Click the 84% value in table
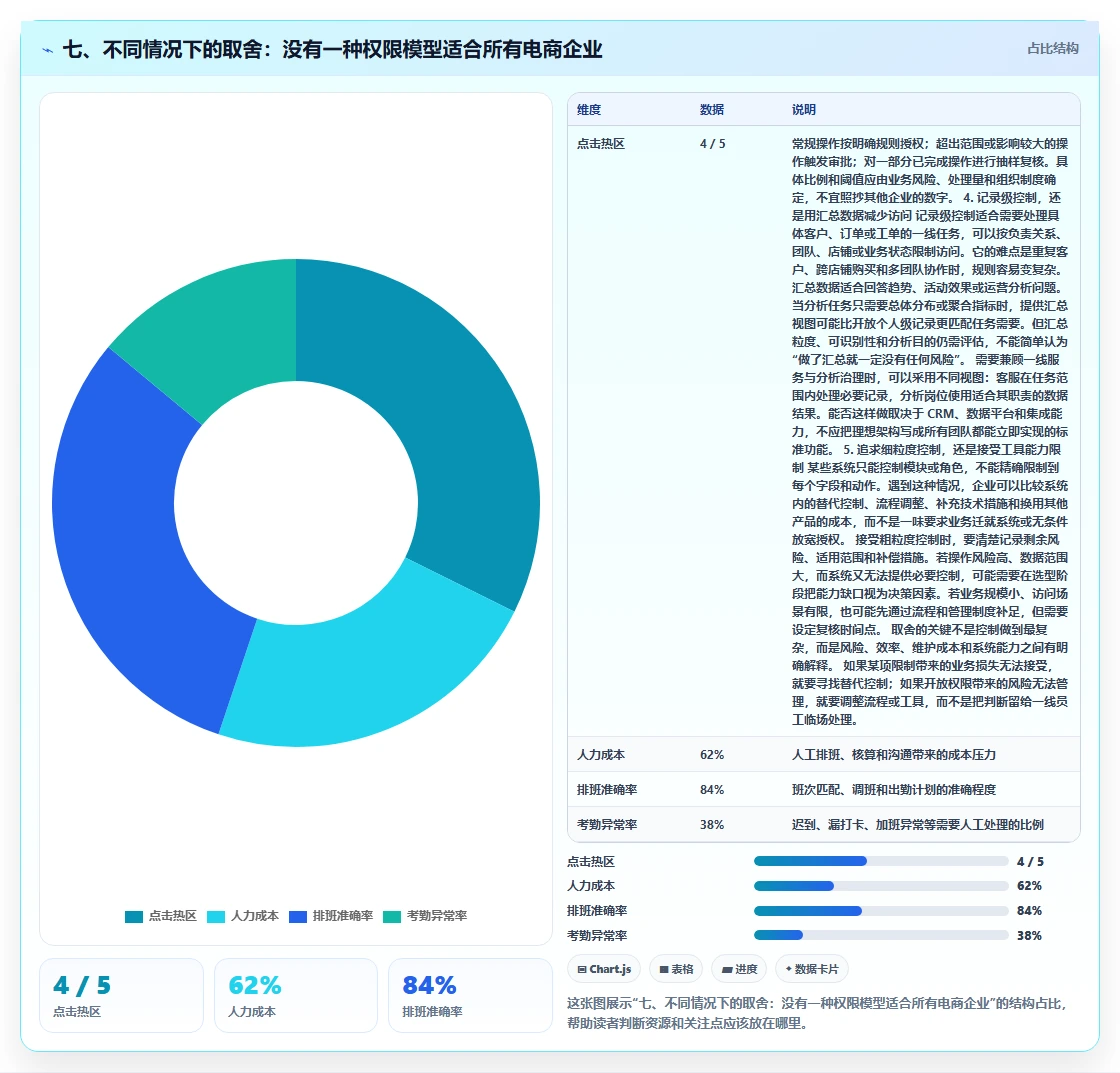The image size is (1120, 1073). click(712, 789)
